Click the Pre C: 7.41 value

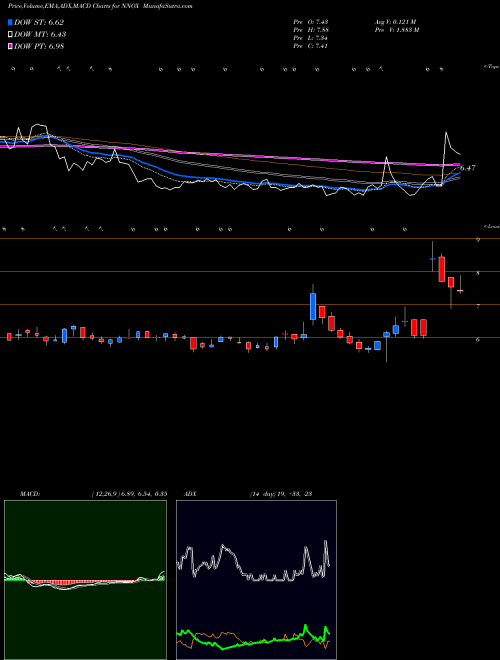pos(311,46)
